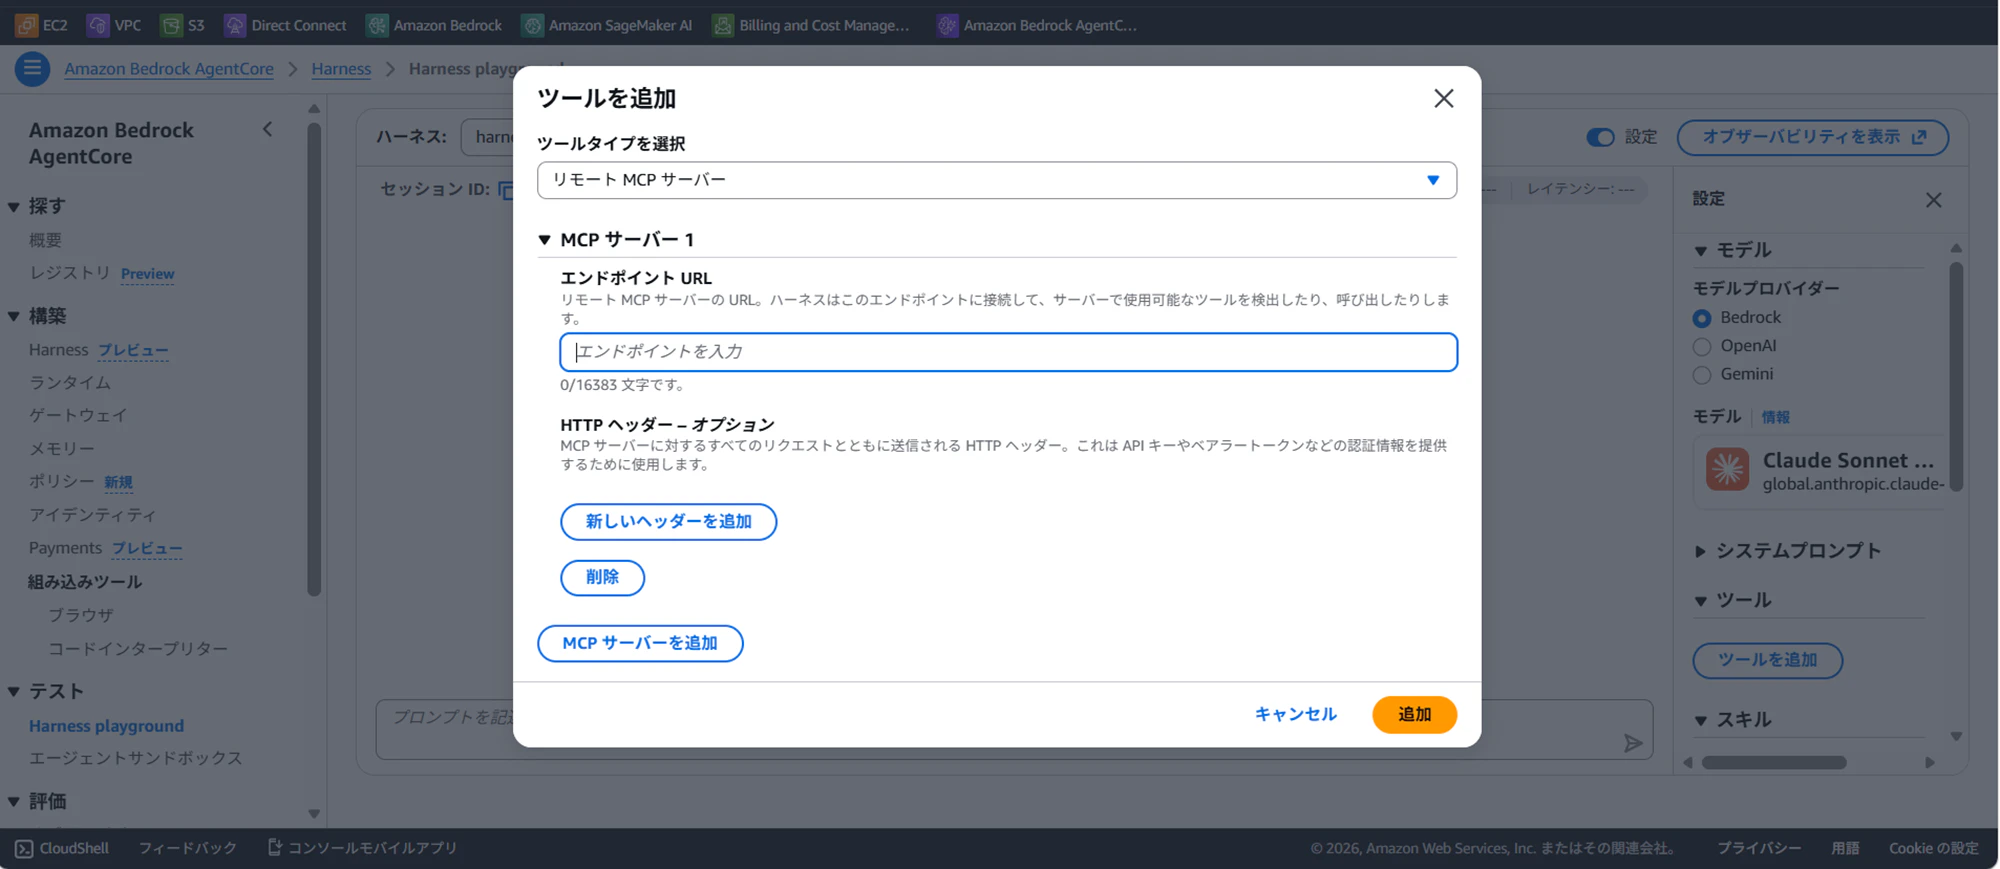
Task: Select Bedrock as model provider
Action: click(x=1702, y=318)
